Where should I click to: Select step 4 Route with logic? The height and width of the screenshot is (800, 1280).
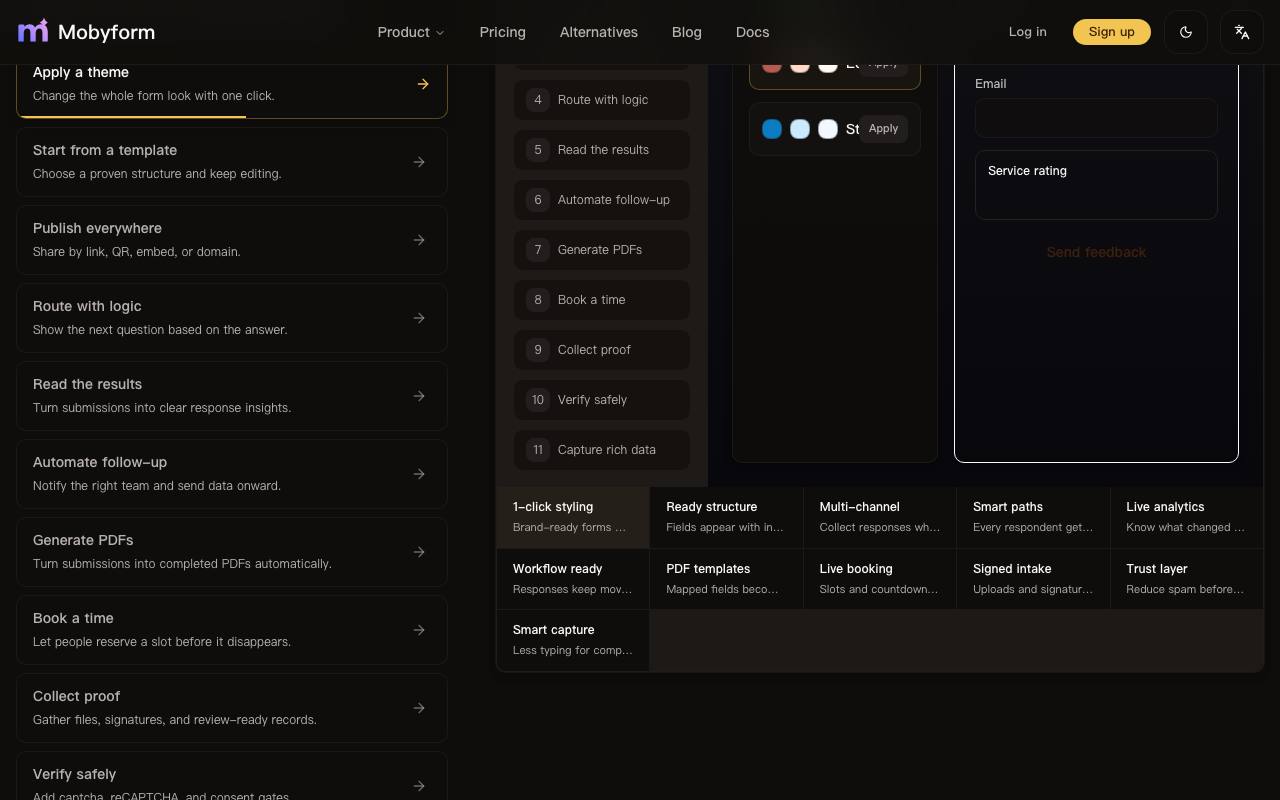pos(602,100)
